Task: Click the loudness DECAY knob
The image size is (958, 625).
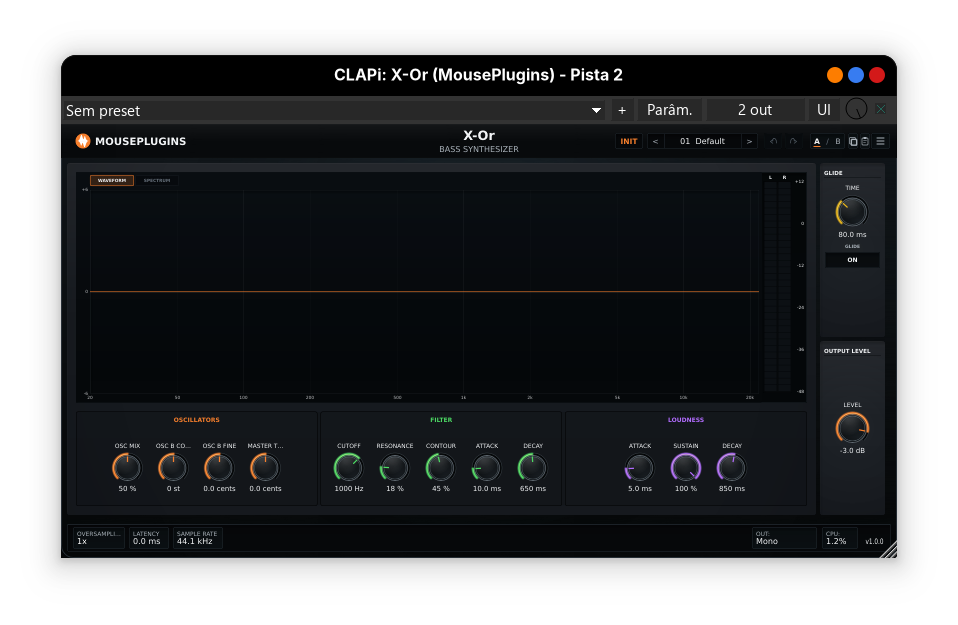Action: 731,468
